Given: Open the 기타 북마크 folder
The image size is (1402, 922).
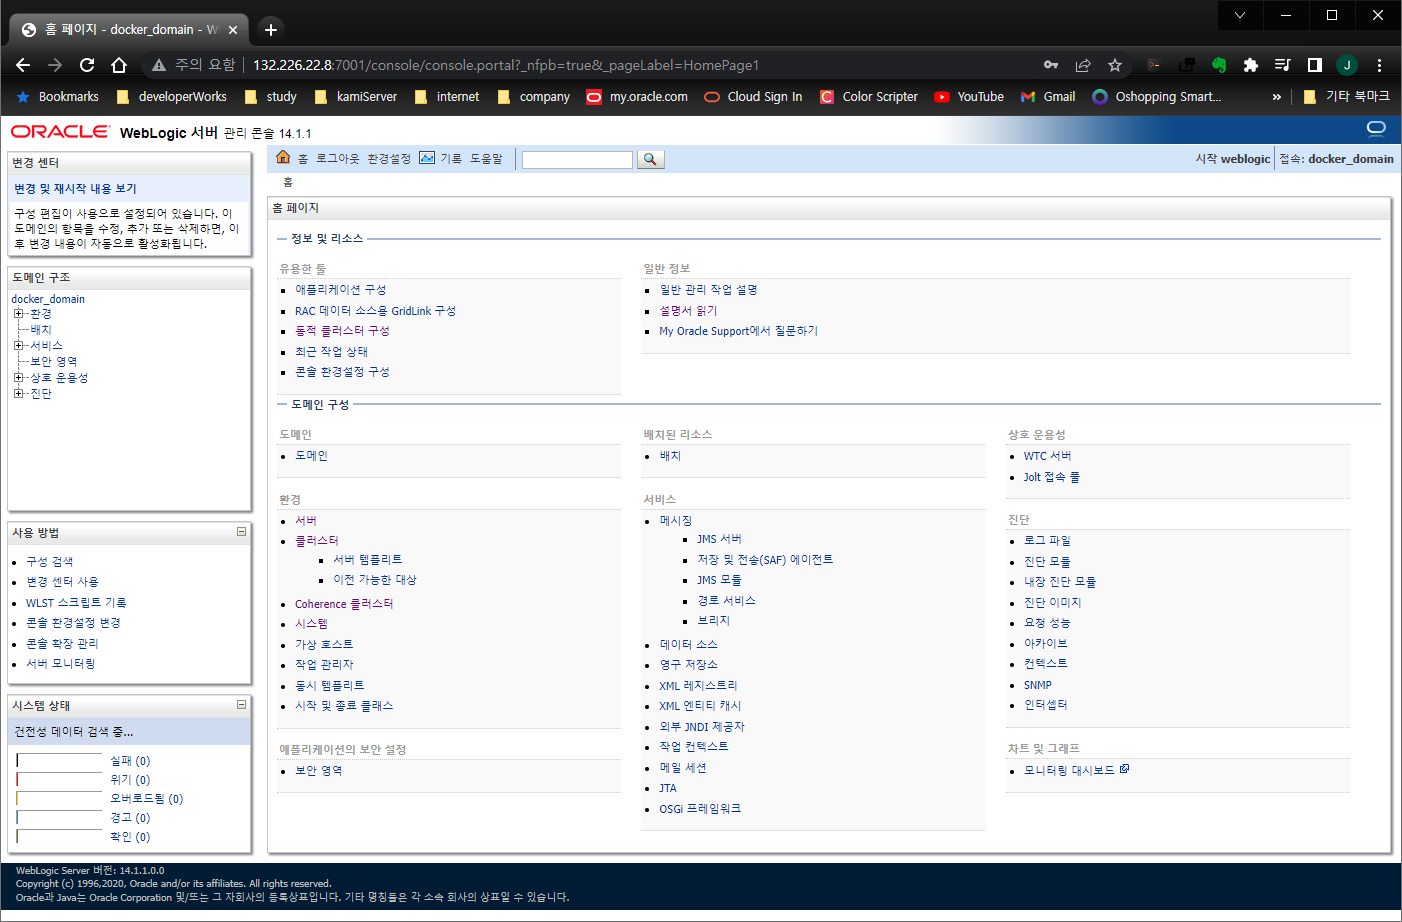Looking at the screenshot, I should pos(1347,97).
